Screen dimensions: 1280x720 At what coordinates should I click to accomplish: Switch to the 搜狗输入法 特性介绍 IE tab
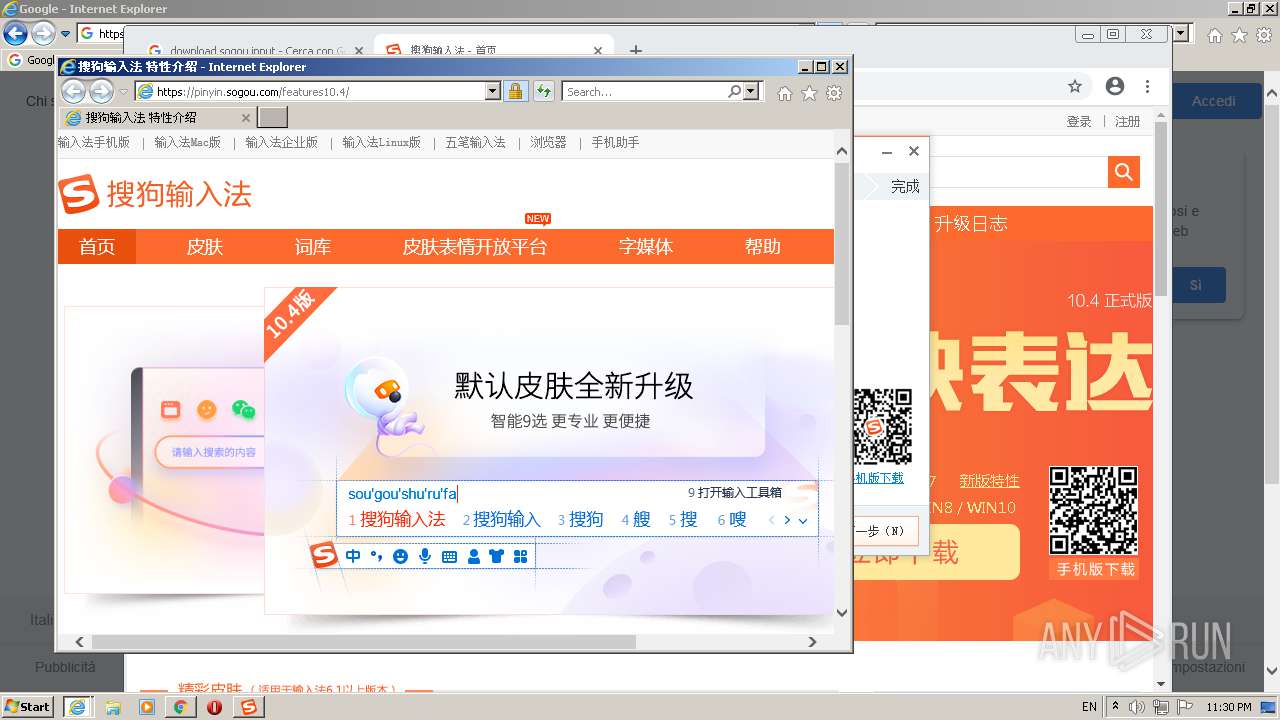[157, 117]
